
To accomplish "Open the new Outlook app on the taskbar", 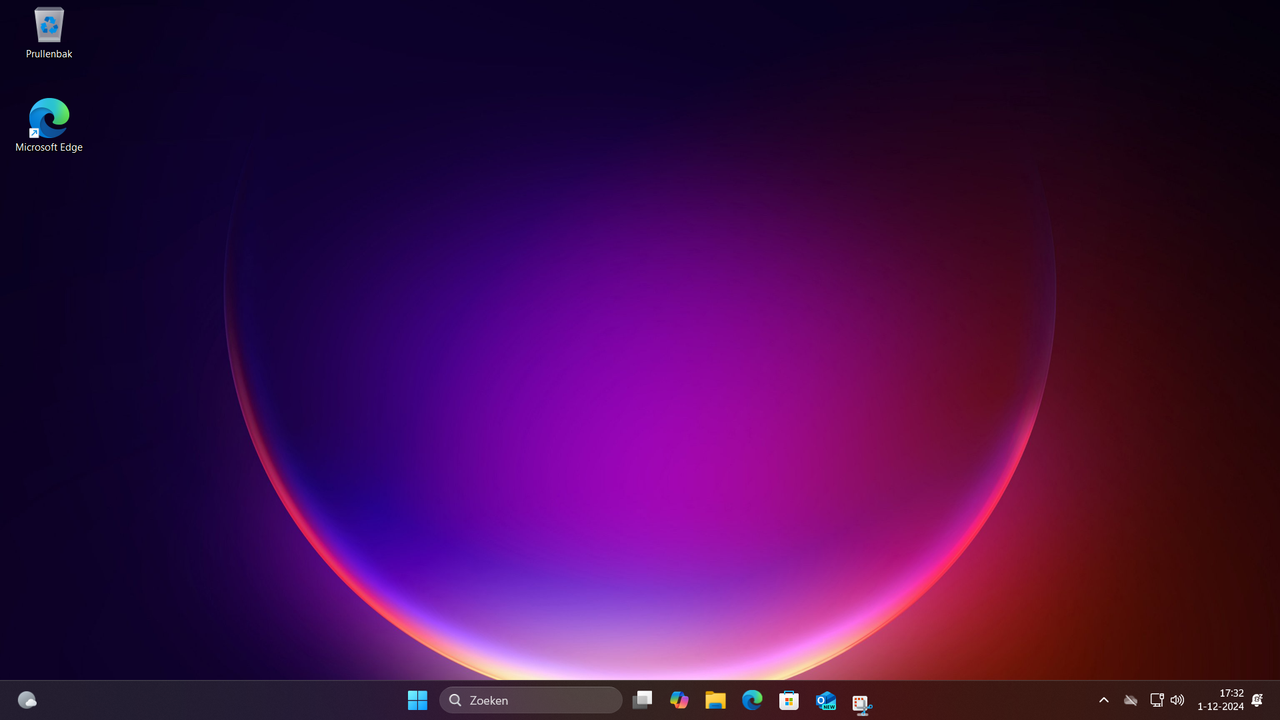I will pyautogui.click(x=826, y=700).
